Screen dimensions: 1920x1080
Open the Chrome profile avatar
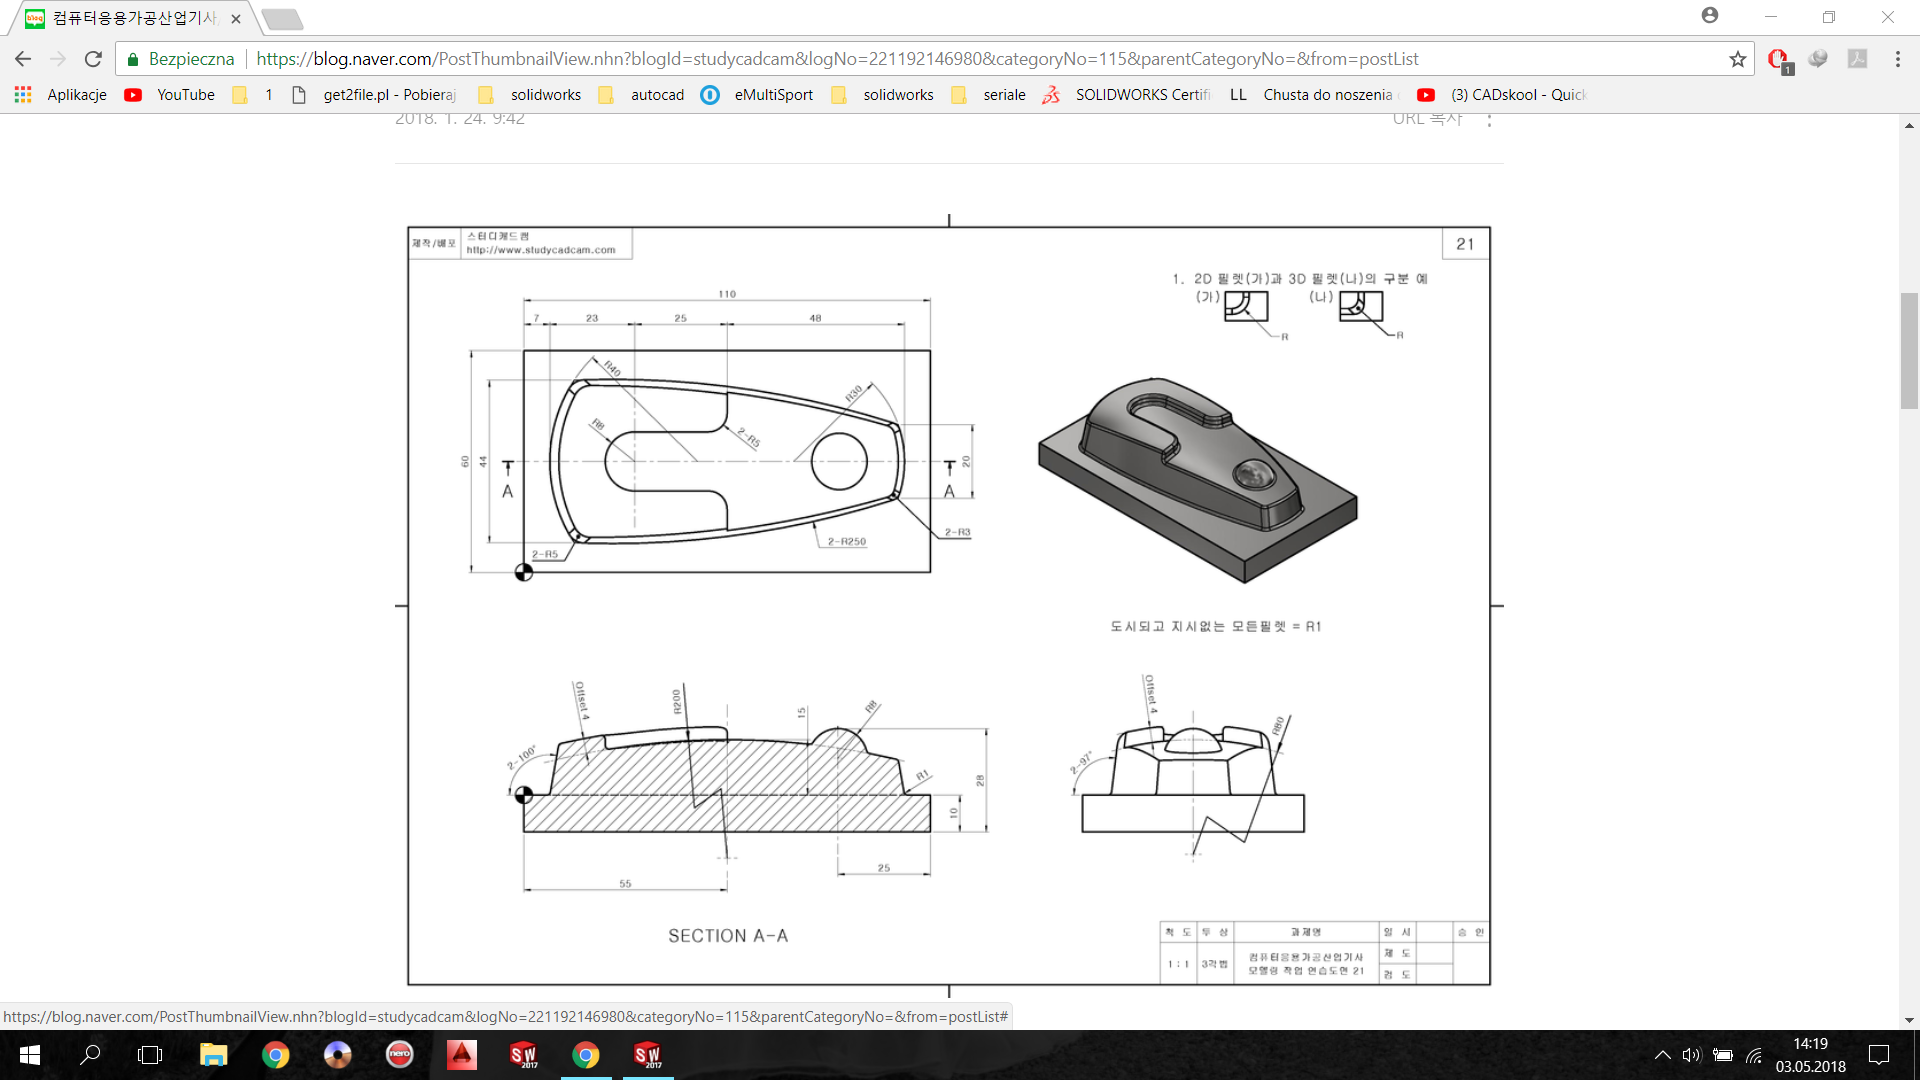pyautogui.click(x=1710, y=15)
